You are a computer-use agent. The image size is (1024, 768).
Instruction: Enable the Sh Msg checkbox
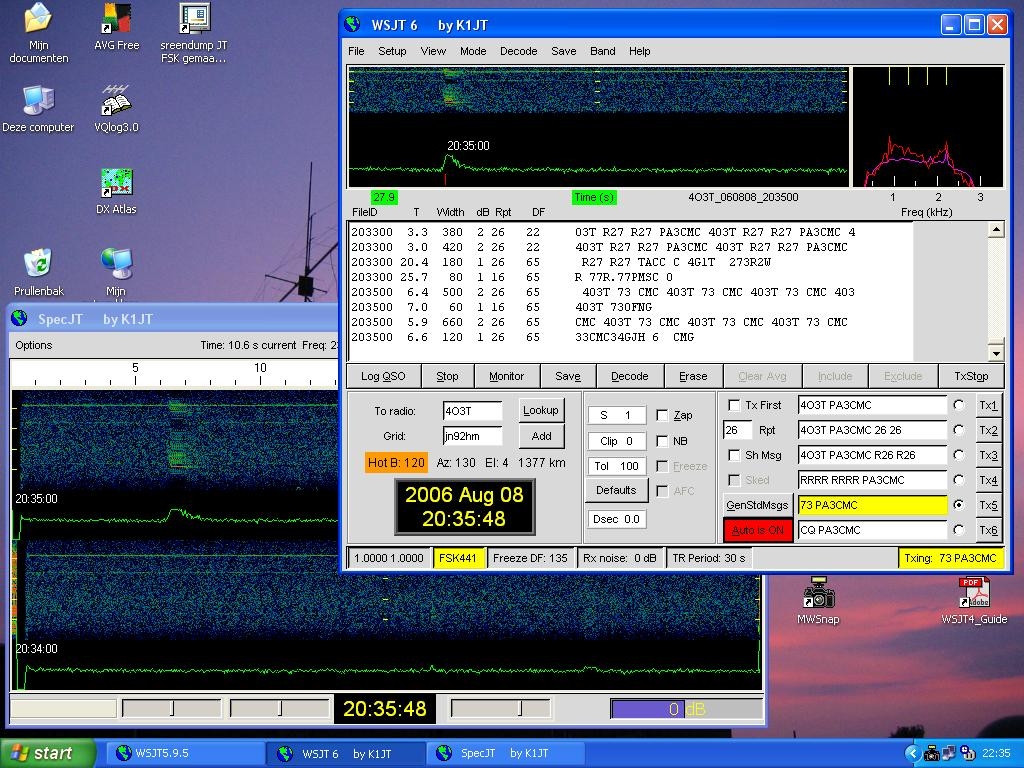[x=734, y=455]
